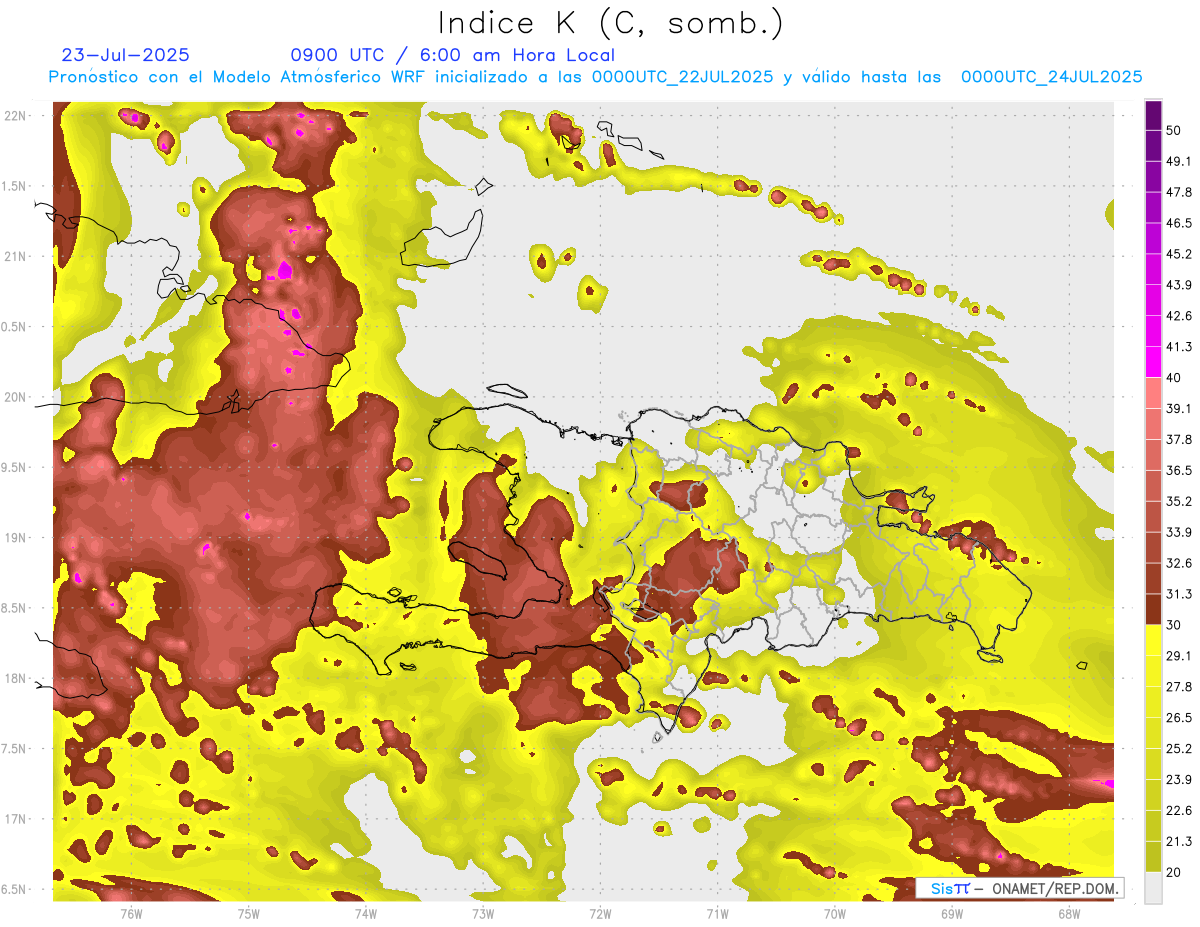Click the color scale value '49.1'
The image size is (1200, 927).
point(1179,161)
